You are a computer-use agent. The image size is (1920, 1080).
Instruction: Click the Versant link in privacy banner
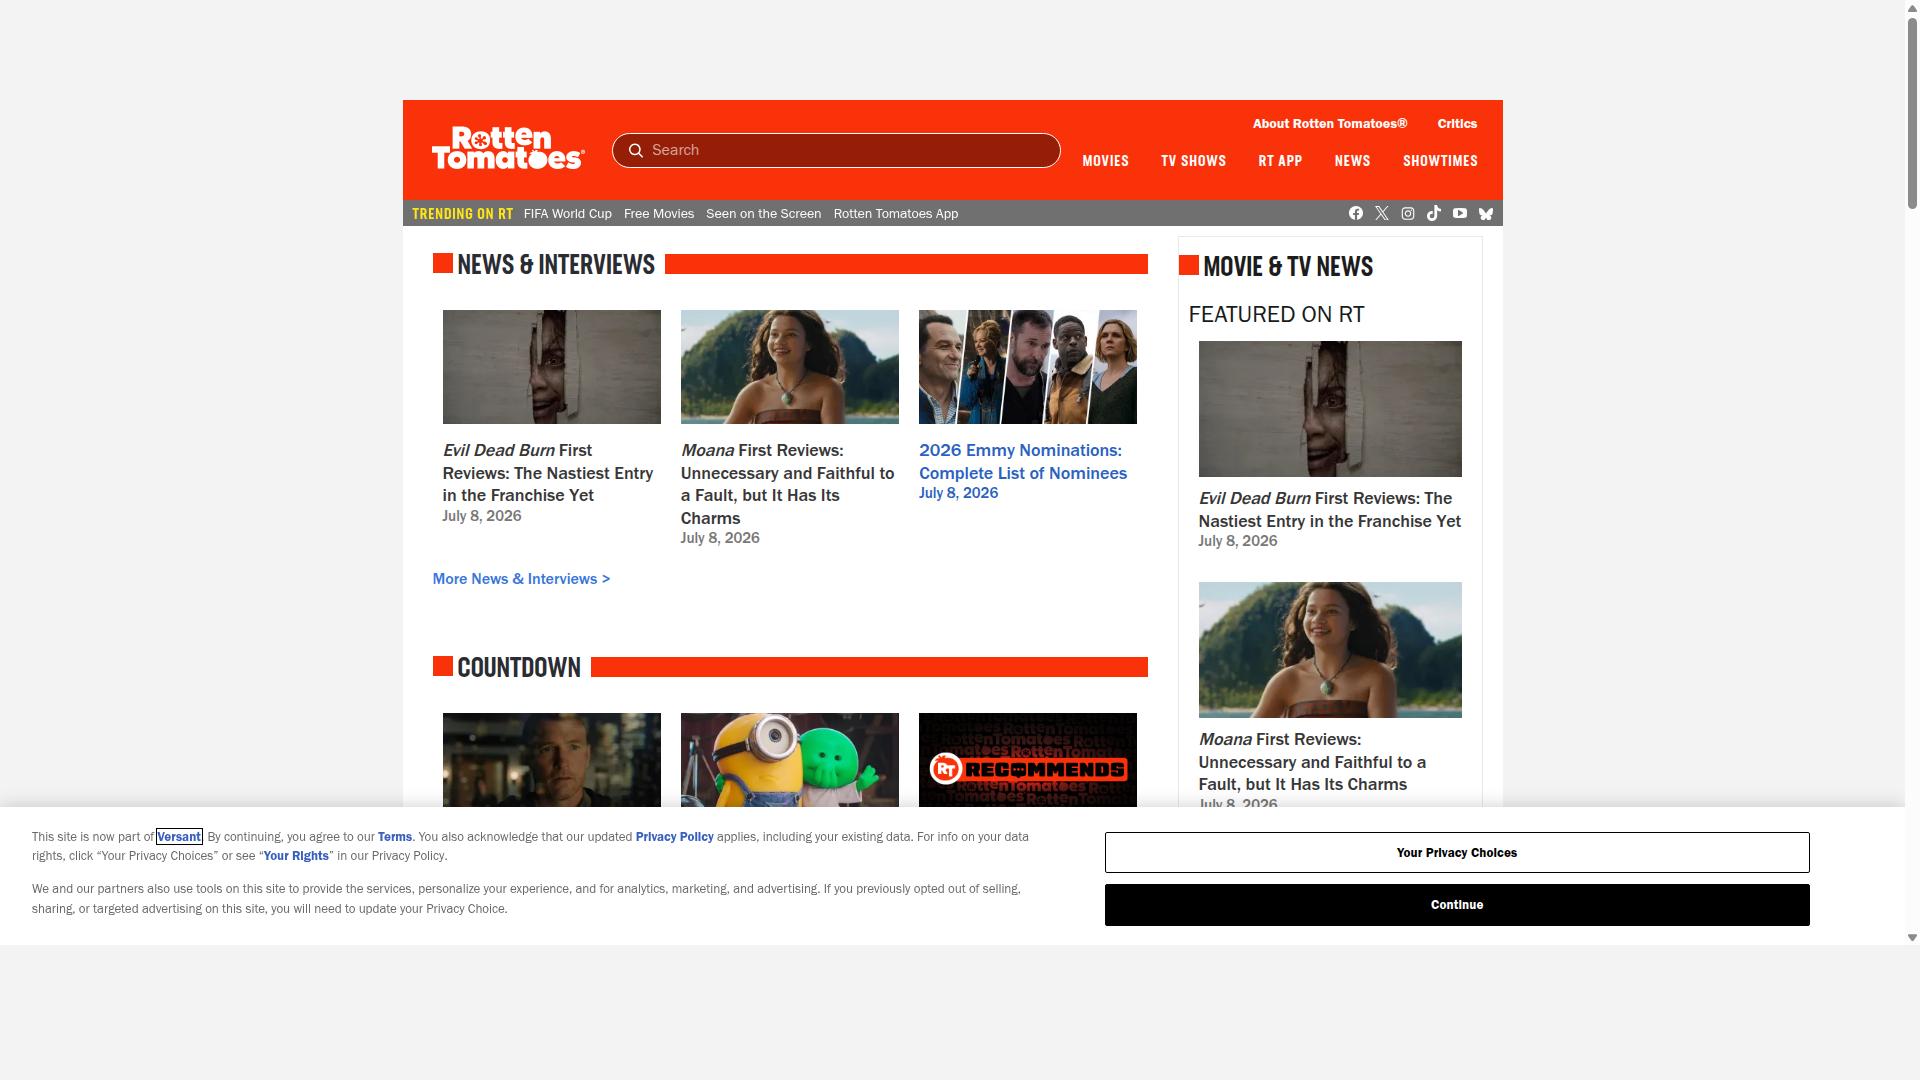(179, 837)
